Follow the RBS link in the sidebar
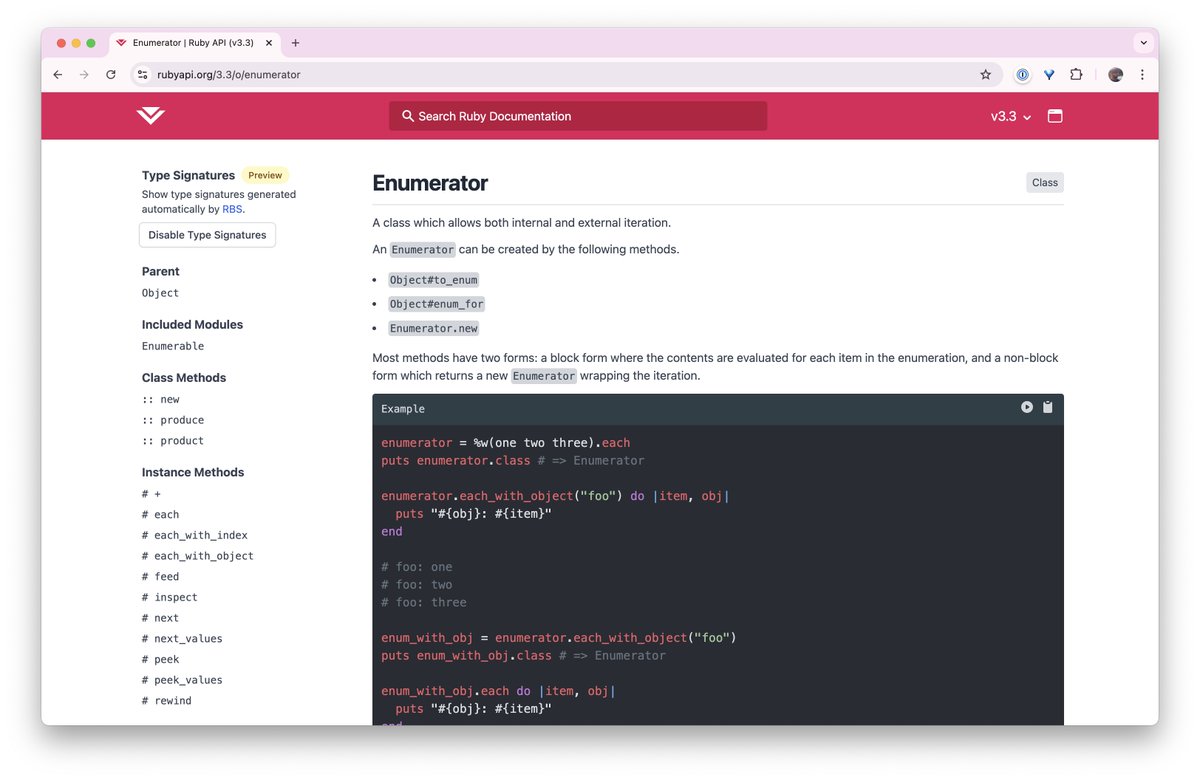Screen dimensions: 1200x780 click(x=232, y=209)
